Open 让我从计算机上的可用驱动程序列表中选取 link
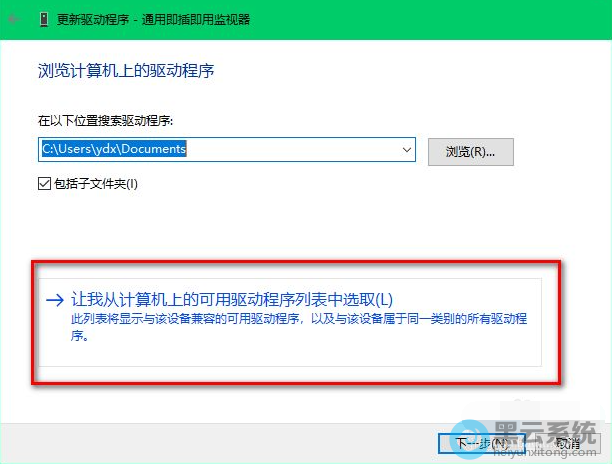Image resolution: width=612 pixels, height=464 pixels. (x=232, y=300)
